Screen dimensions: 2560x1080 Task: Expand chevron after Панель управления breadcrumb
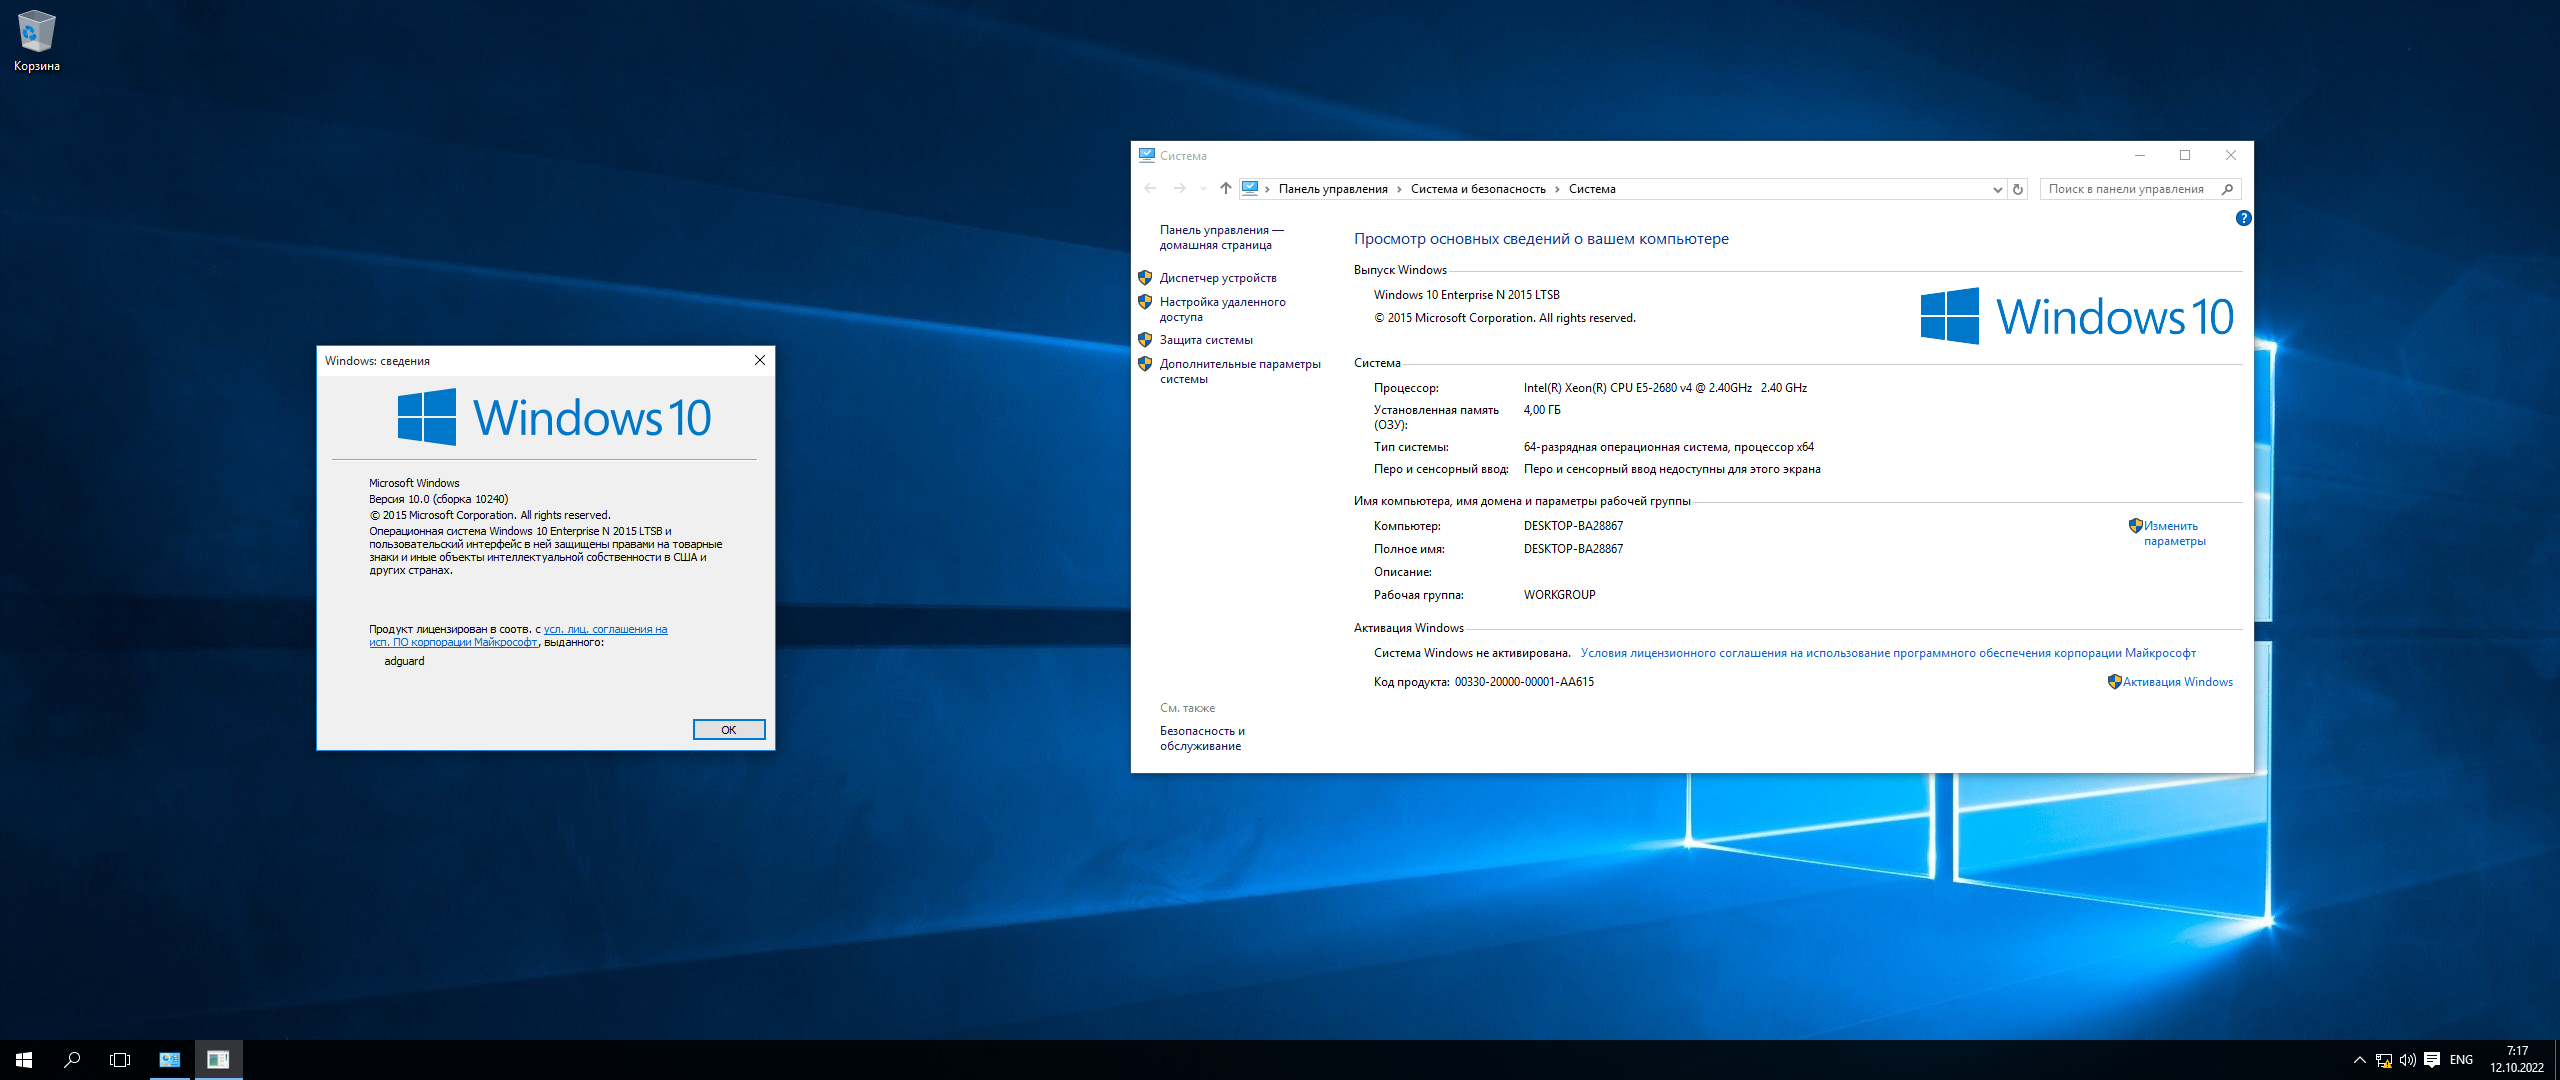coord(1400,189)
